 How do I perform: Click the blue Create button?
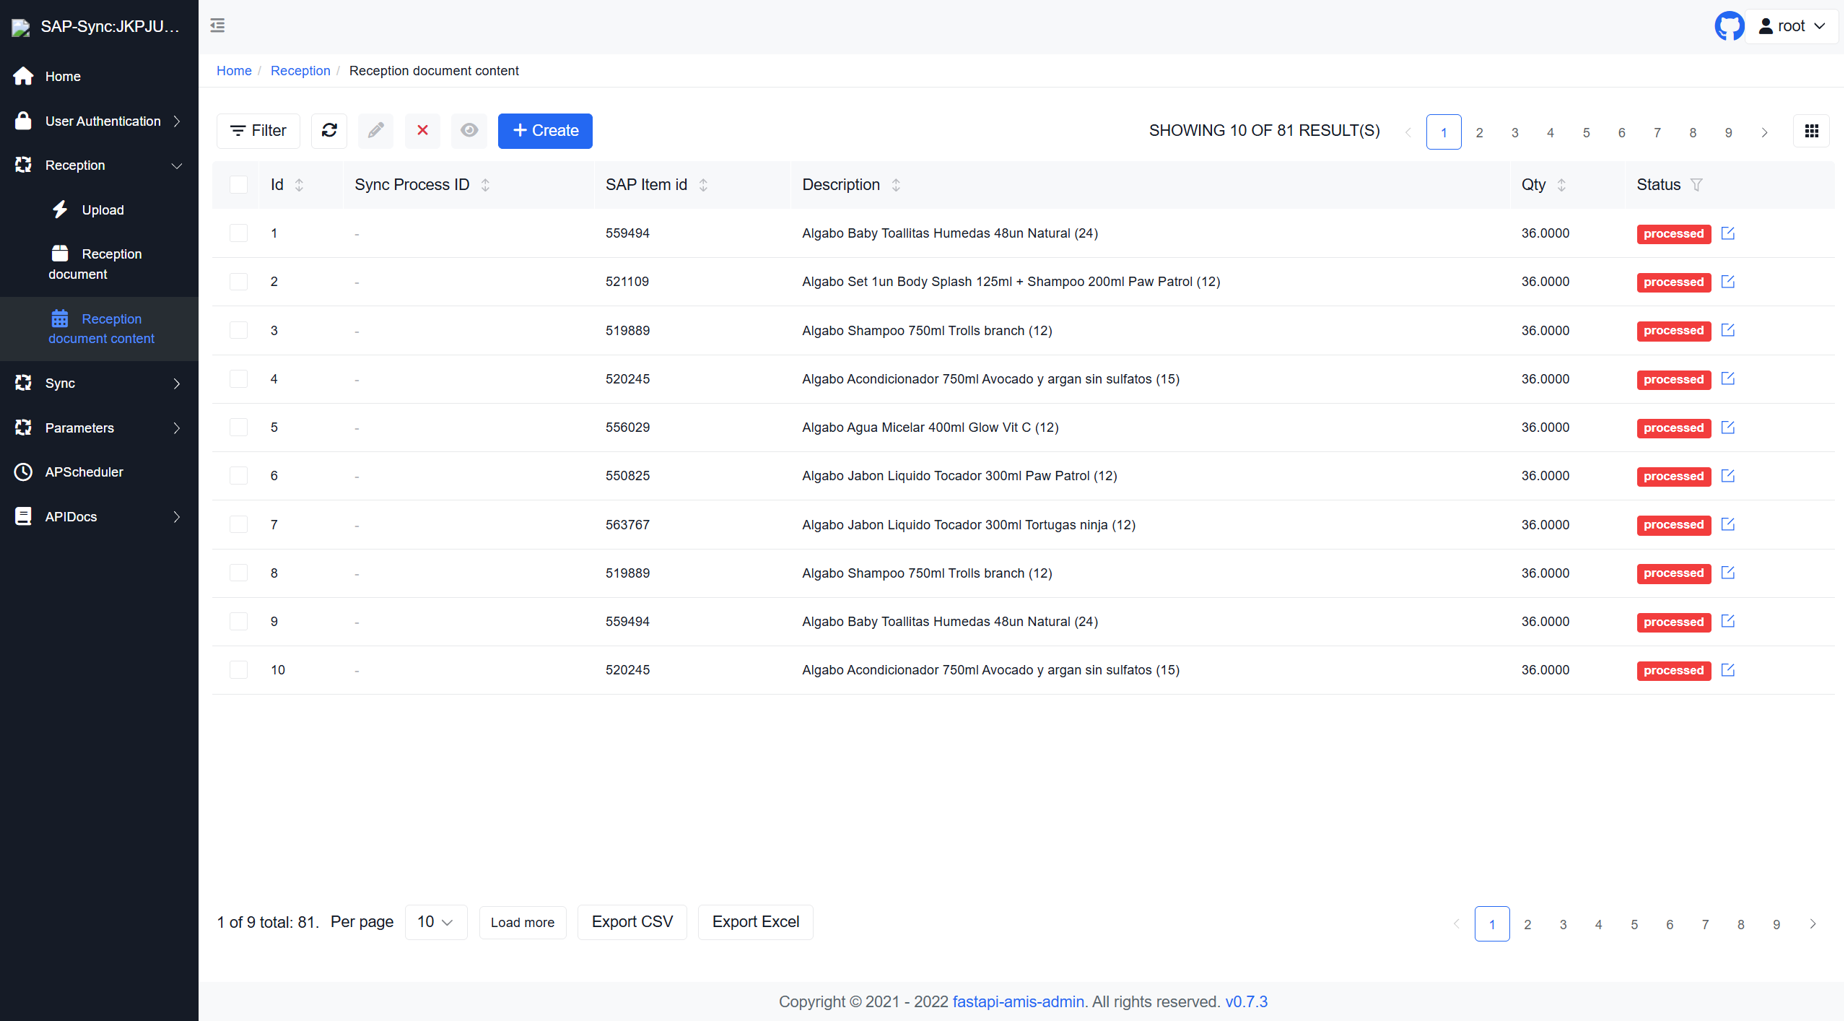pyautogui.click(x=545, y=131)
